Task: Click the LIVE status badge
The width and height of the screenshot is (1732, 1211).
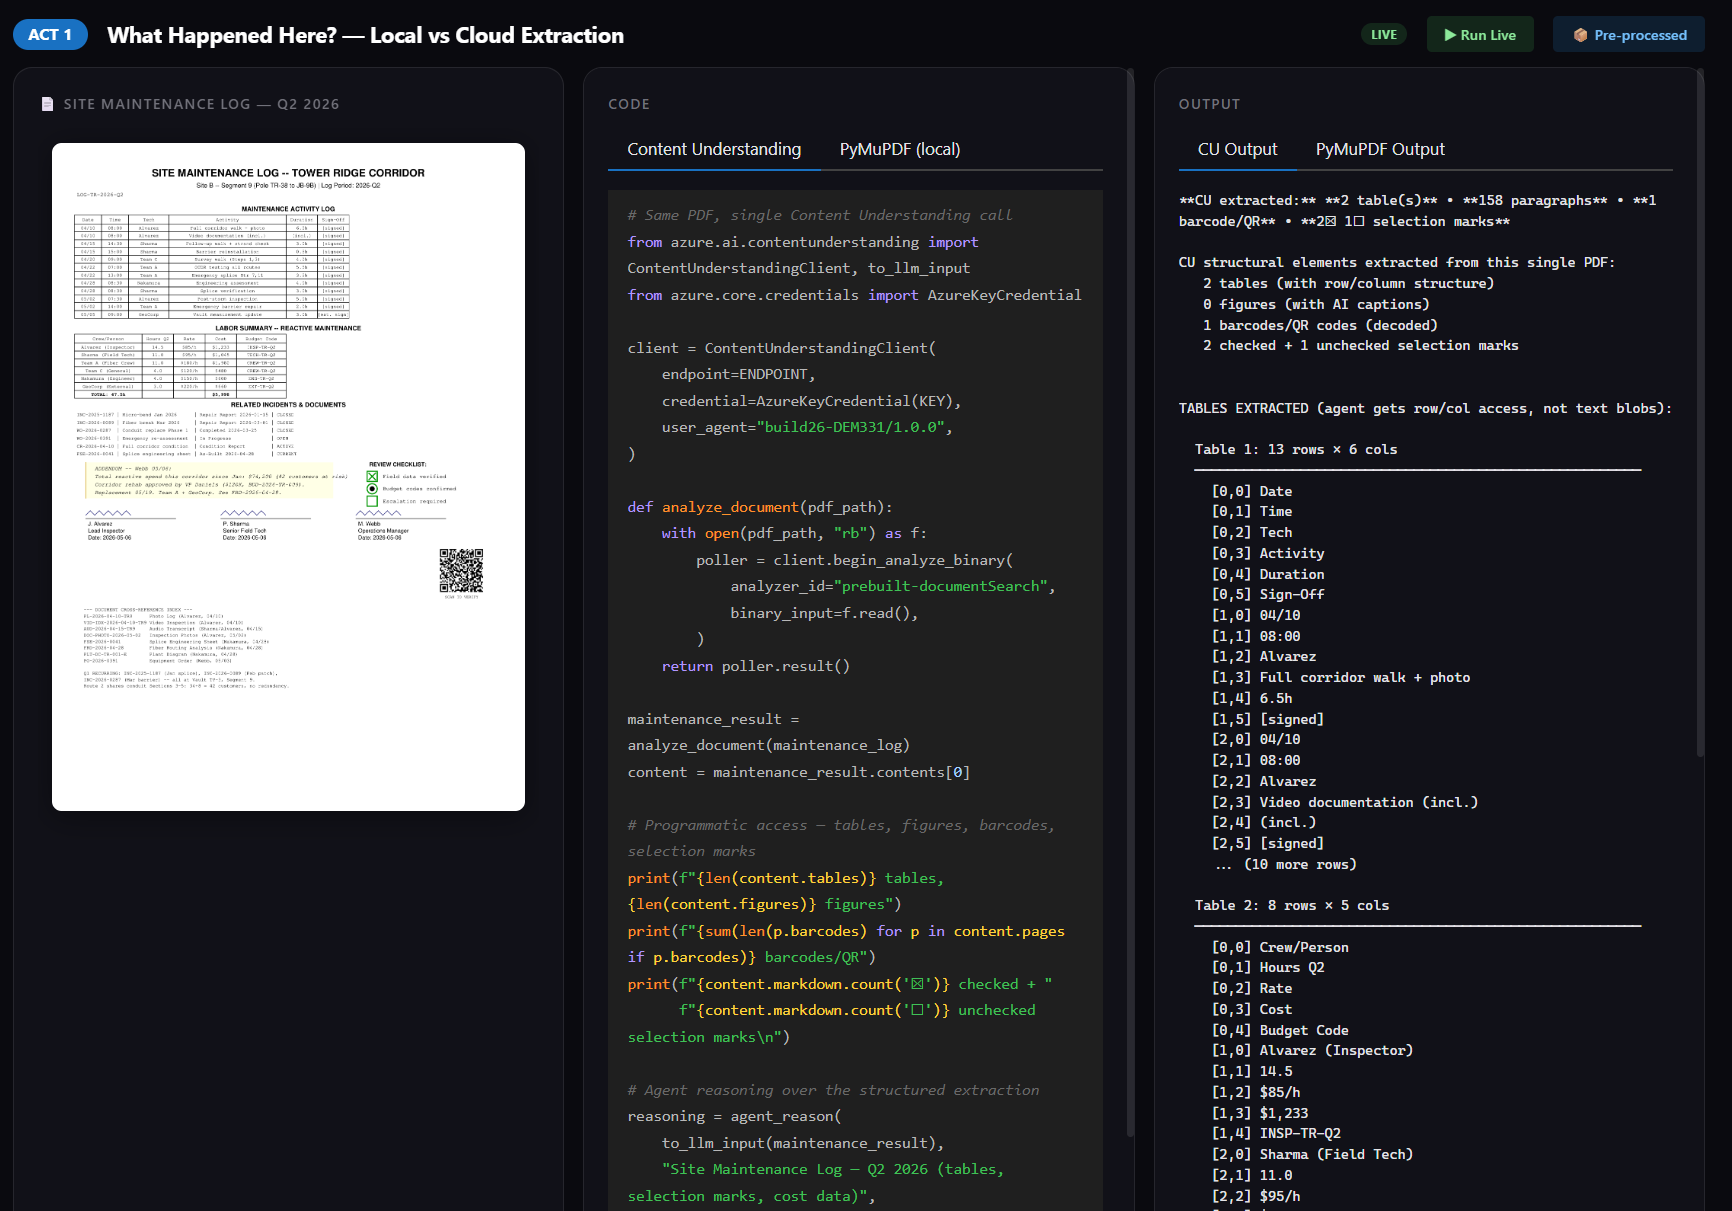Action: (1384, 35)
